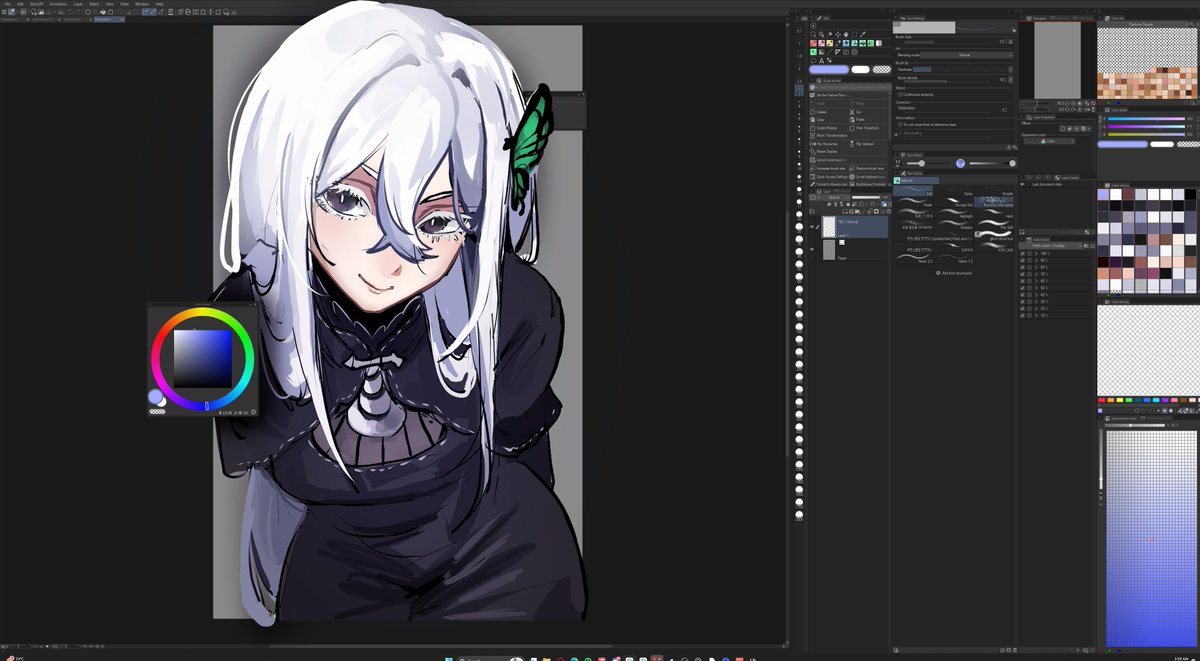Select the Zoom magnifier tool
The height and width of the screenshot is (661, 1200).
point(813,34)
